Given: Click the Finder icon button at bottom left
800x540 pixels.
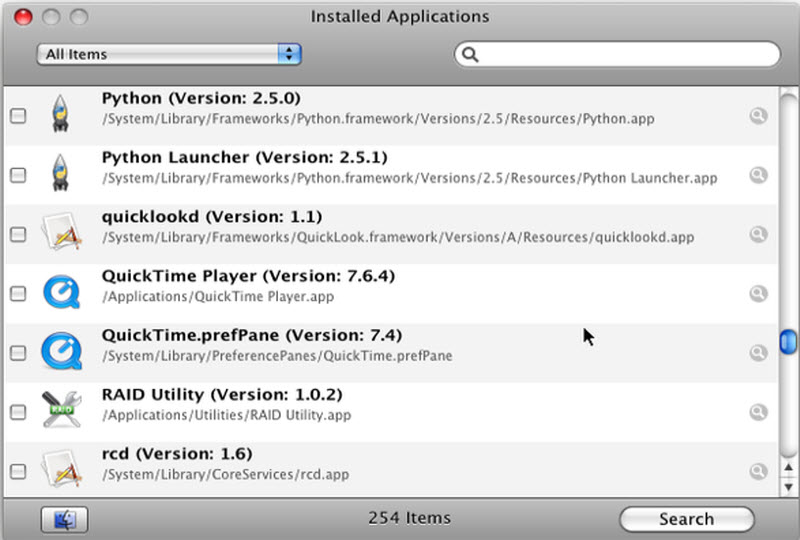Looking at the screenshot, I should point(64,520).
